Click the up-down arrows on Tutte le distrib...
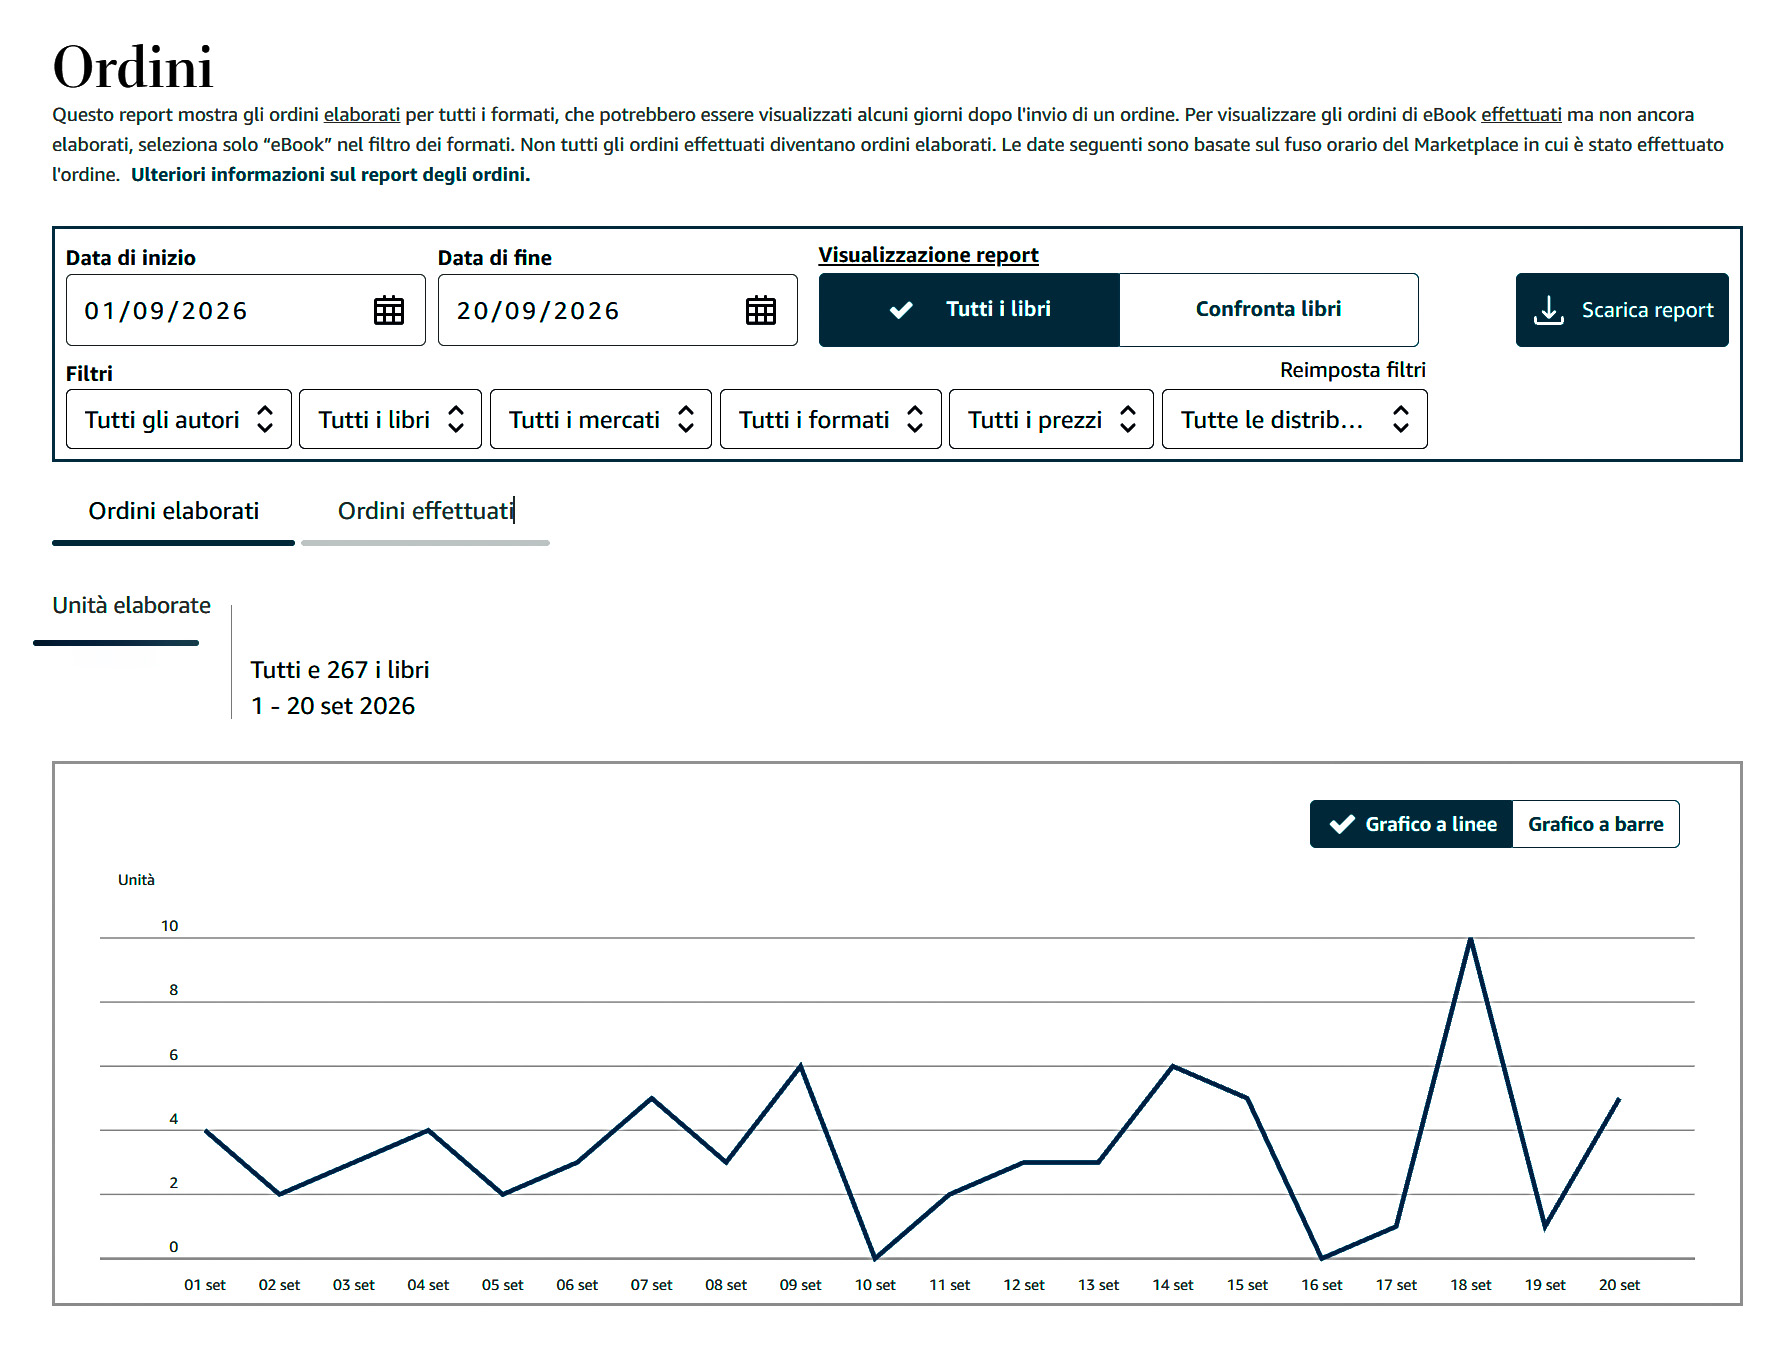 1401,419
